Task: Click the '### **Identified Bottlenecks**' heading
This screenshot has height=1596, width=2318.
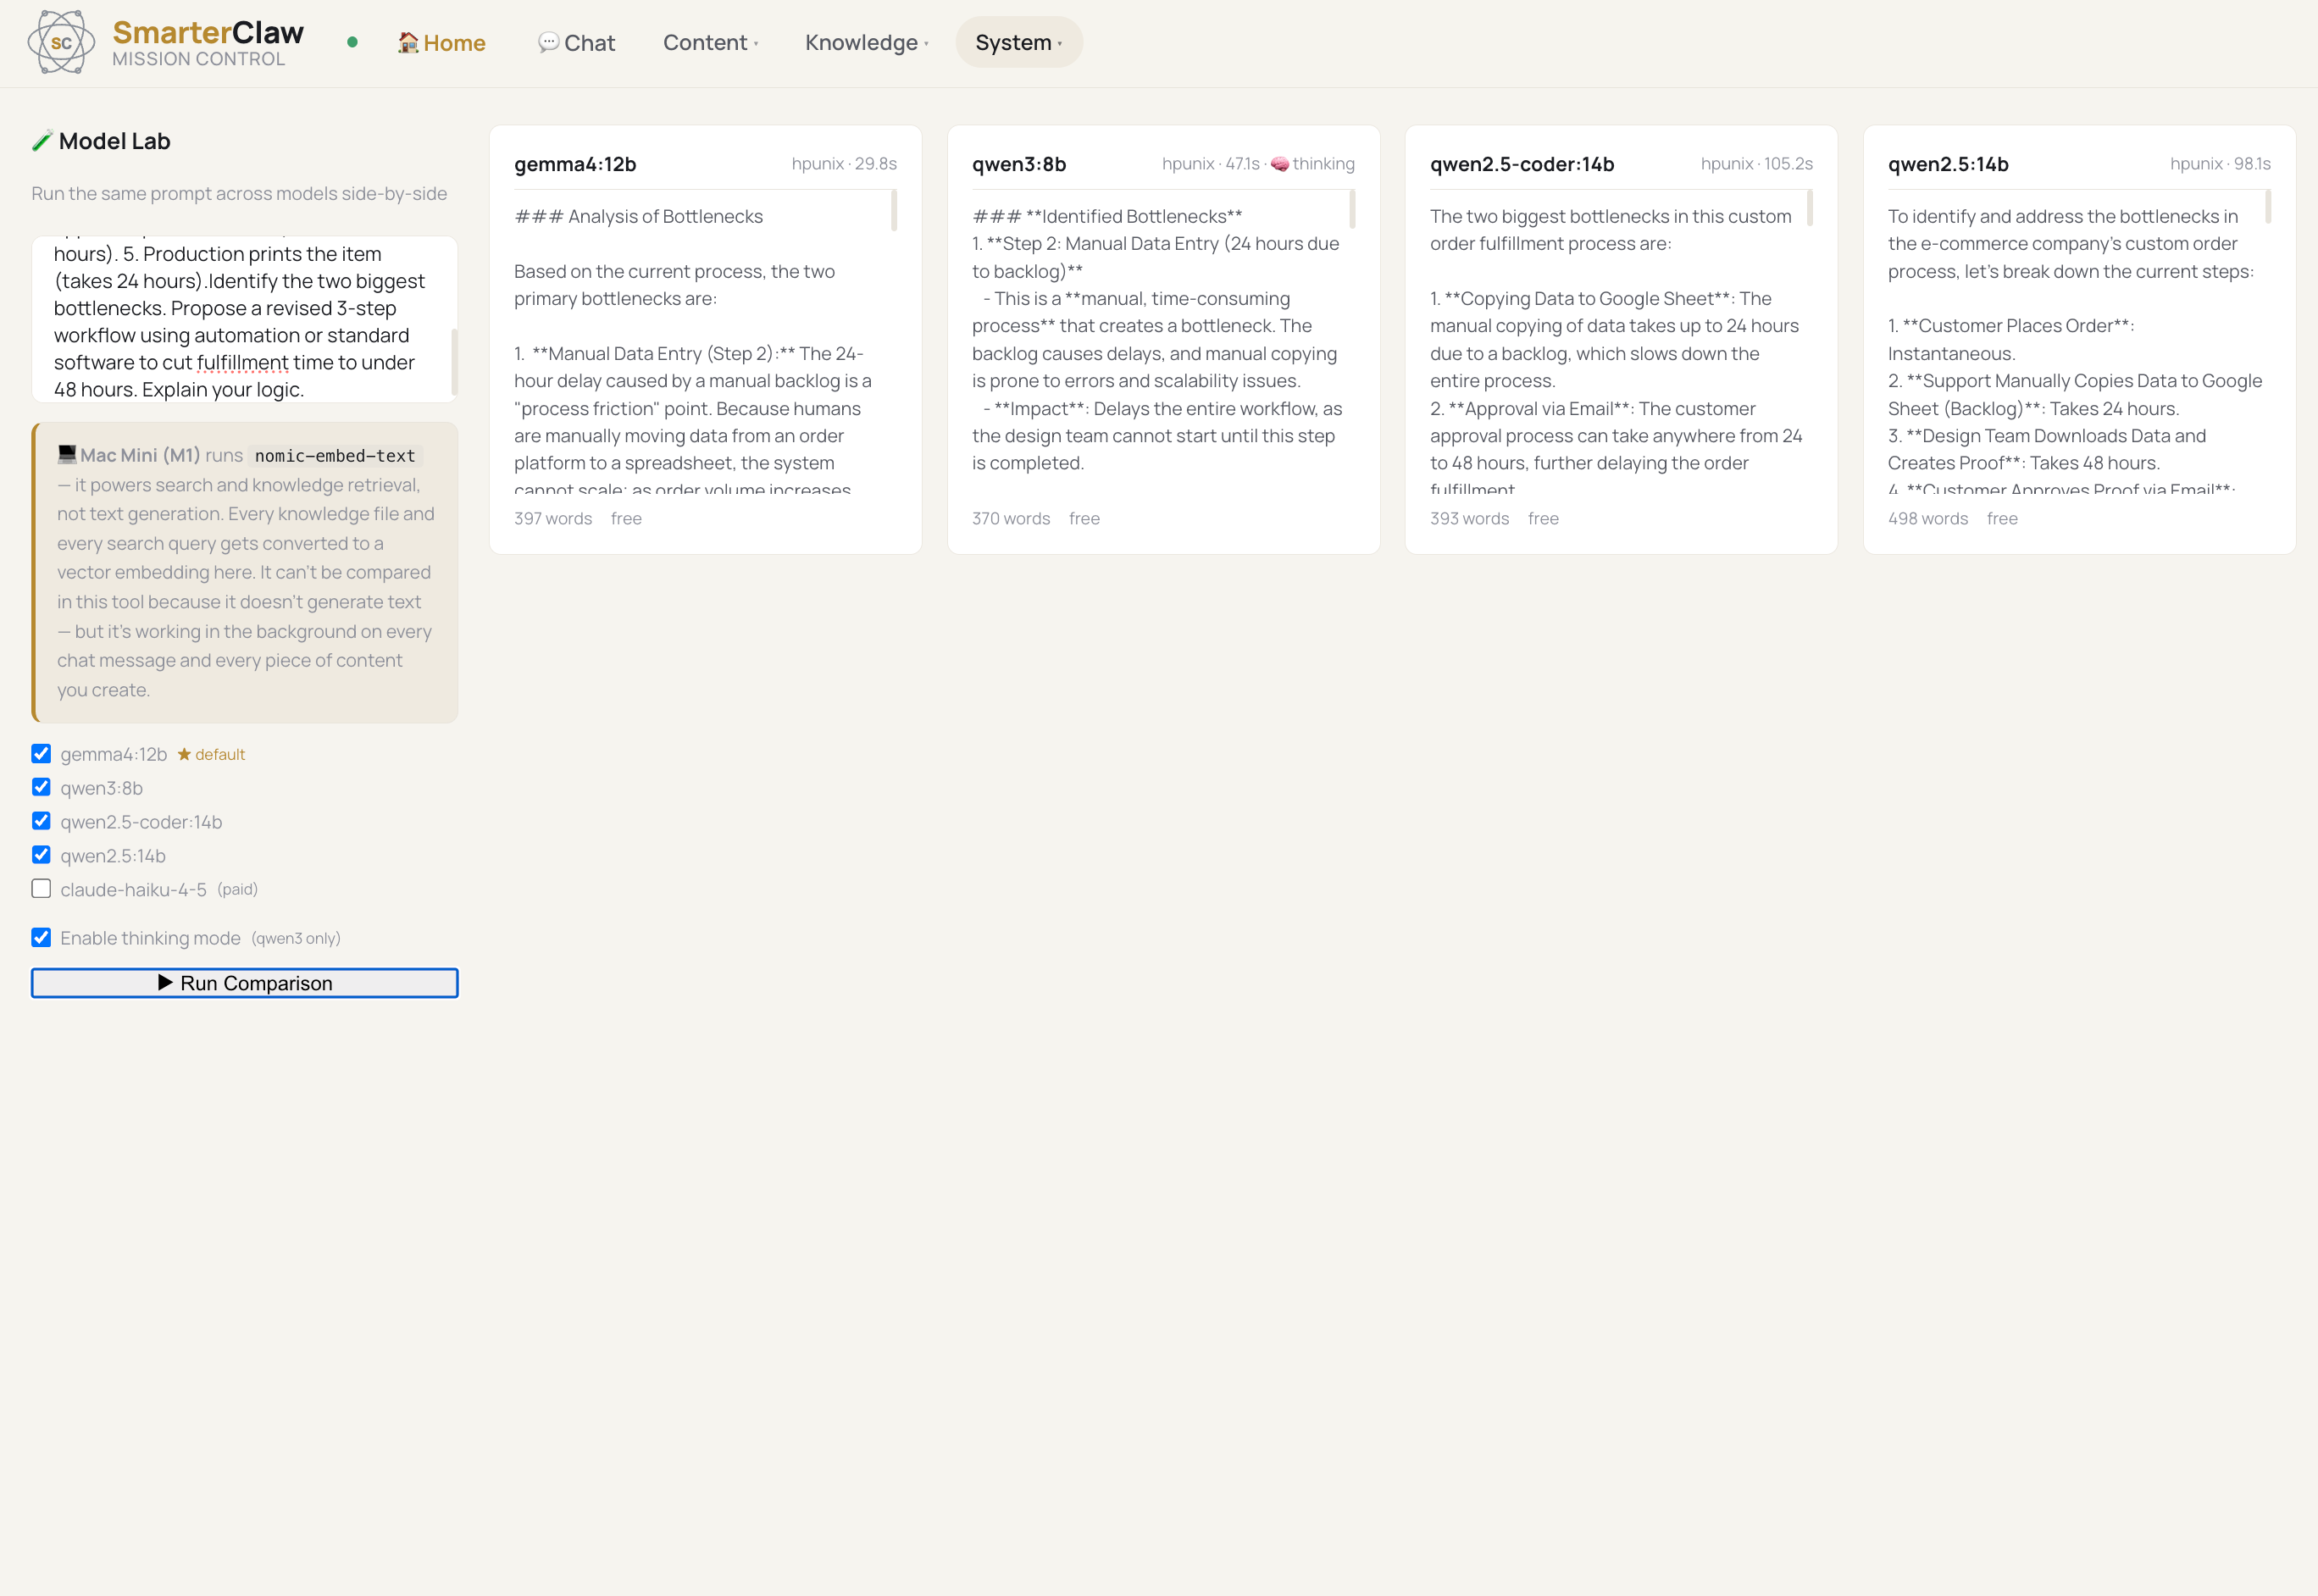Action: 1107,216
